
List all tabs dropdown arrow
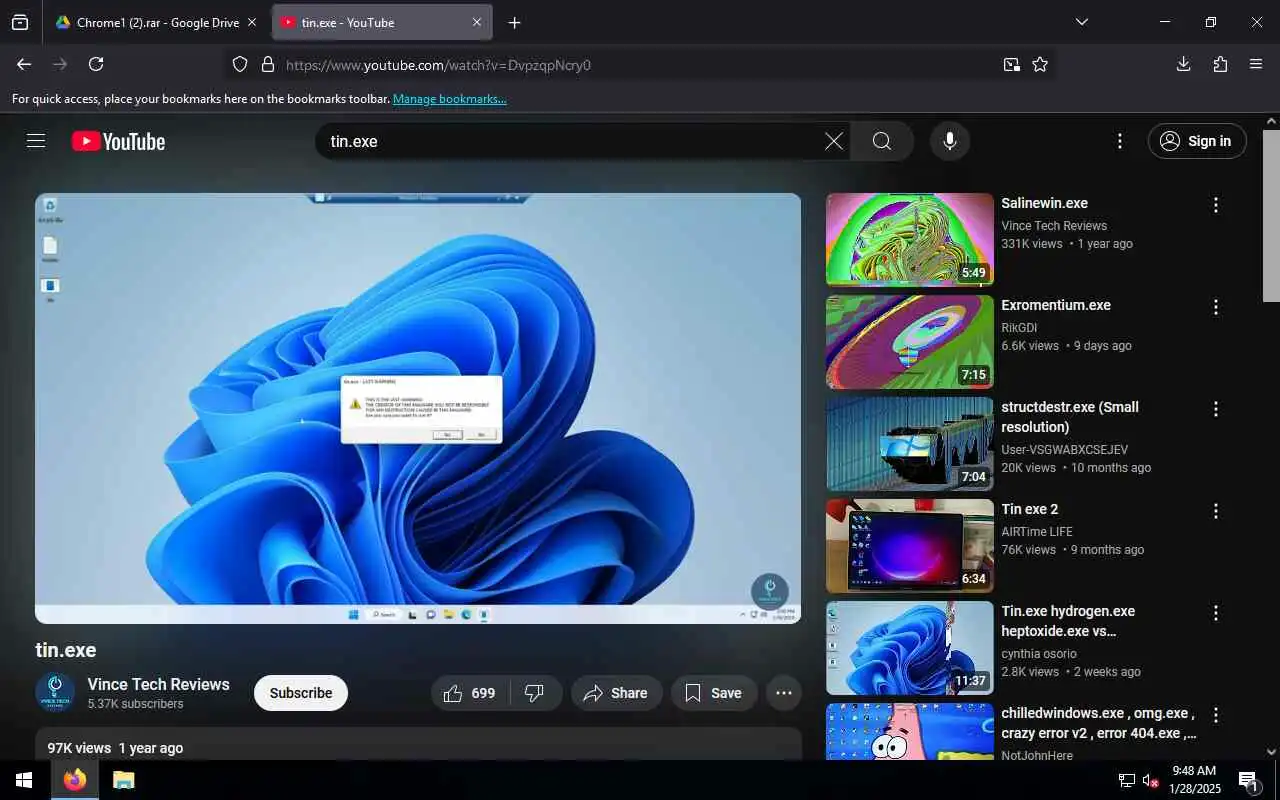click(1081, 22)
